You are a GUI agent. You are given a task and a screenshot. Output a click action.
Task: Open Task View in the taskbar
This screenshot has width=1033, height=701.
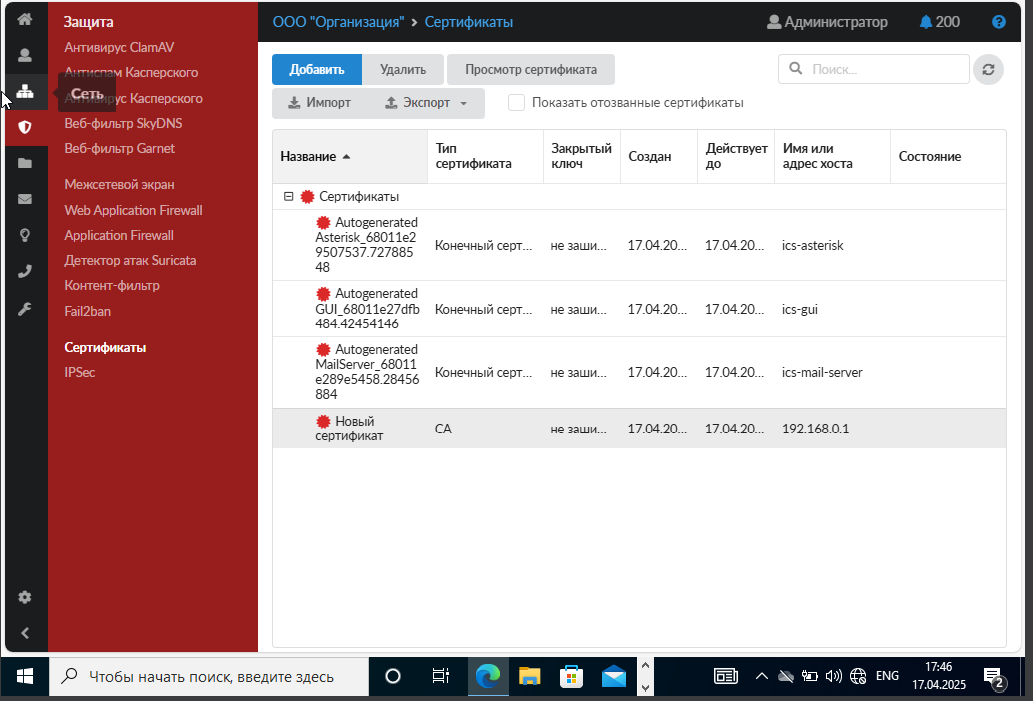440,676
